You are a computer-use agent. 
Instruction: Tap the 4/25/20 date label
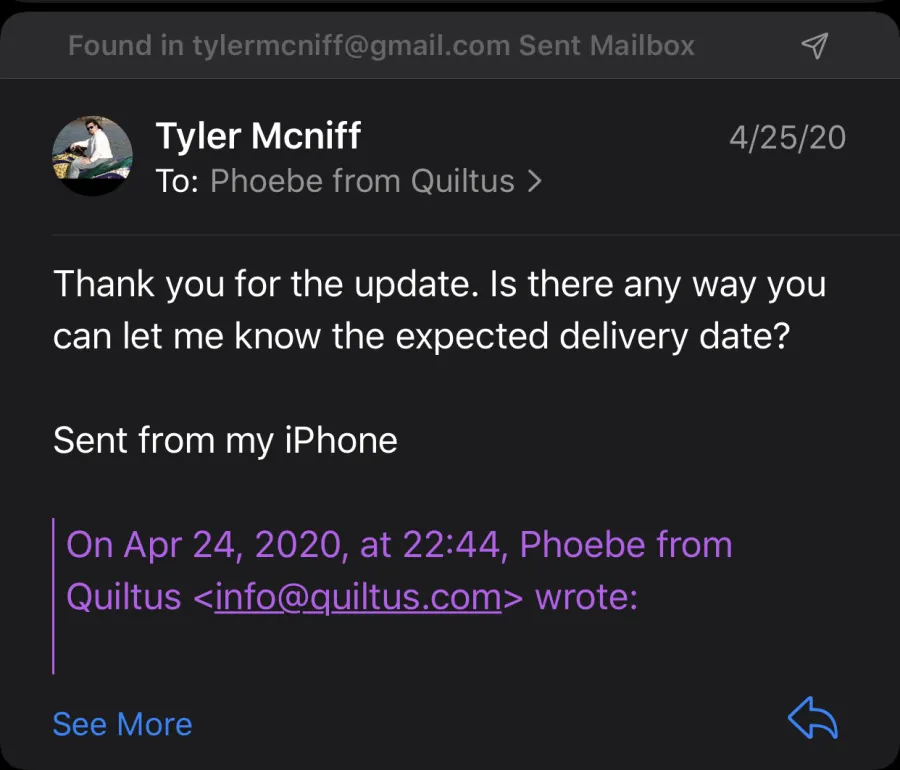(x=788, y=138)
